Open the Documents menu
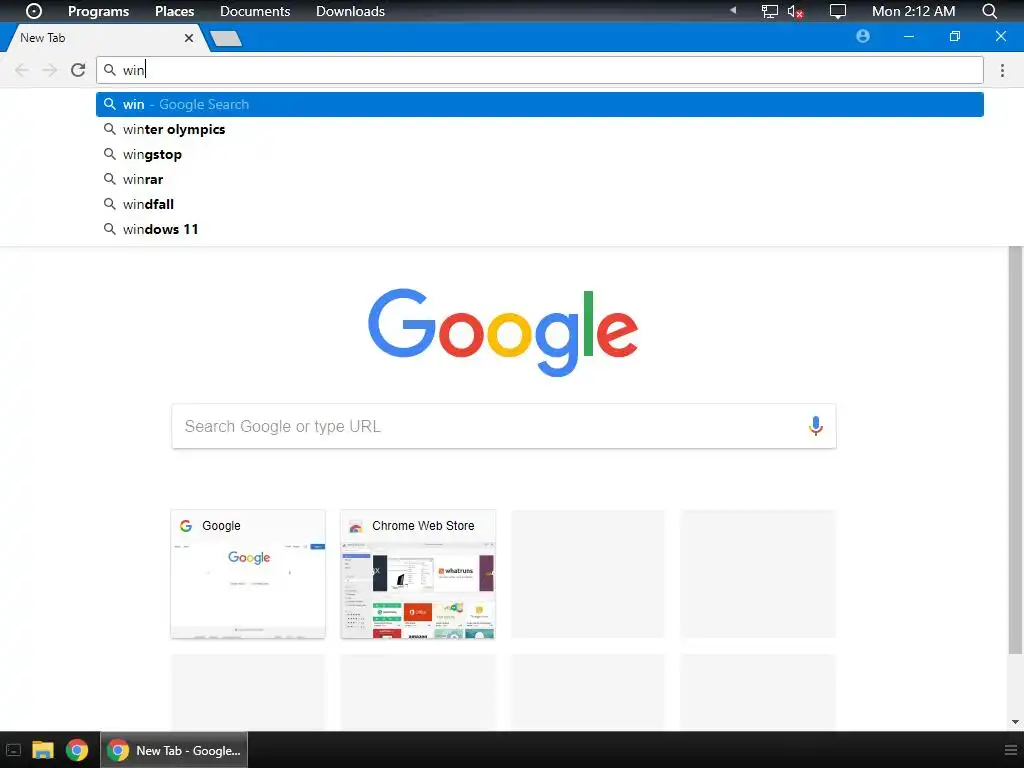 (255, 11)
